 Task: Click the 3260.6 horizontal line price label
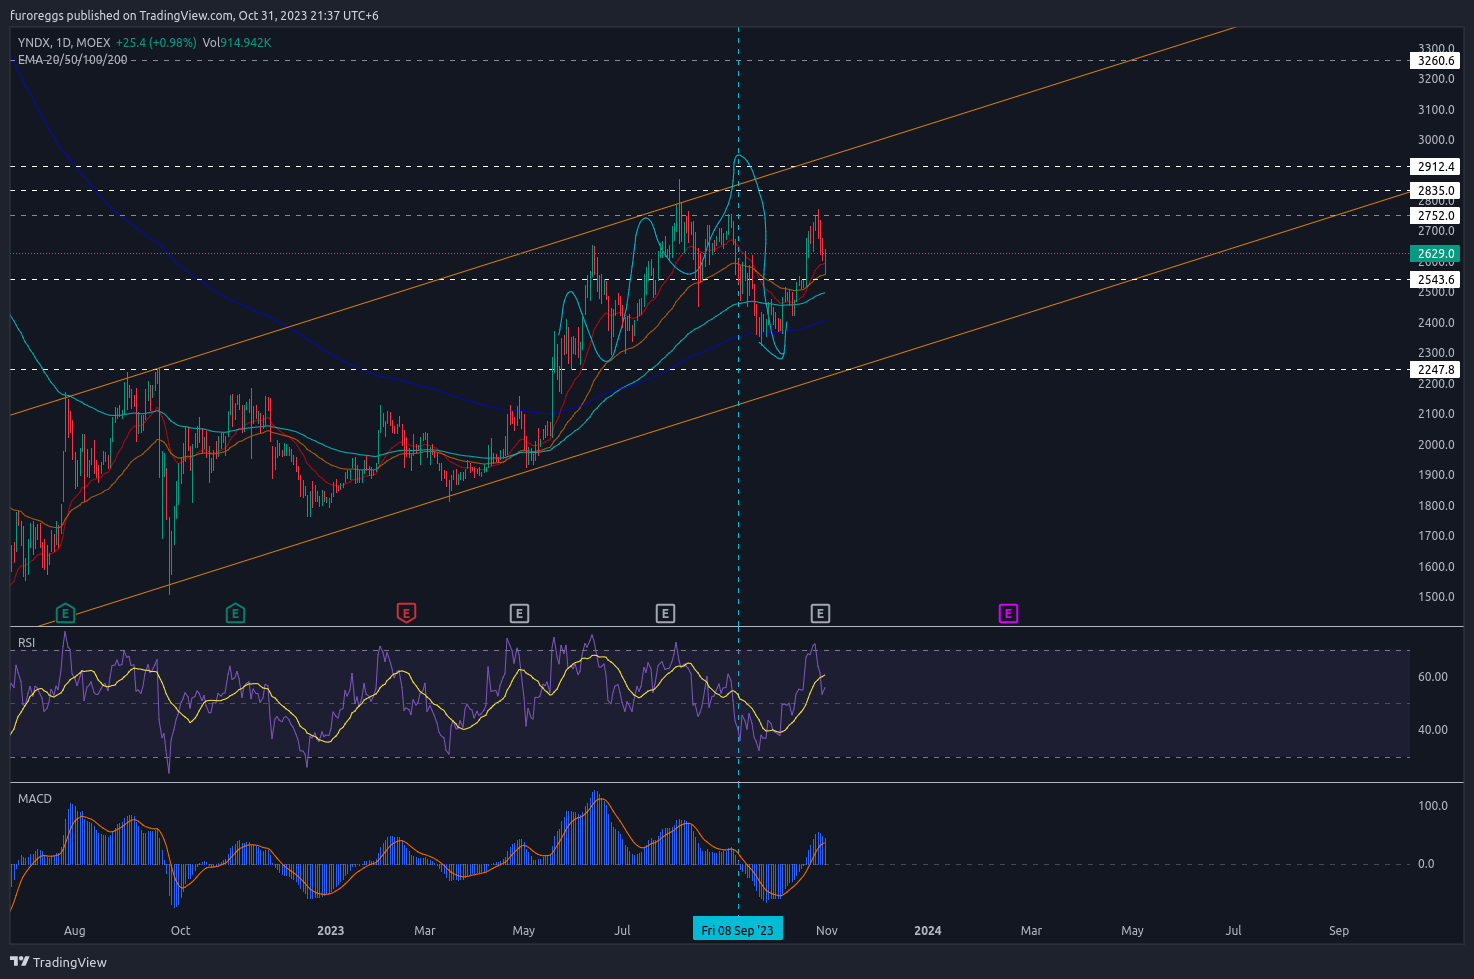pos(1436,61)
